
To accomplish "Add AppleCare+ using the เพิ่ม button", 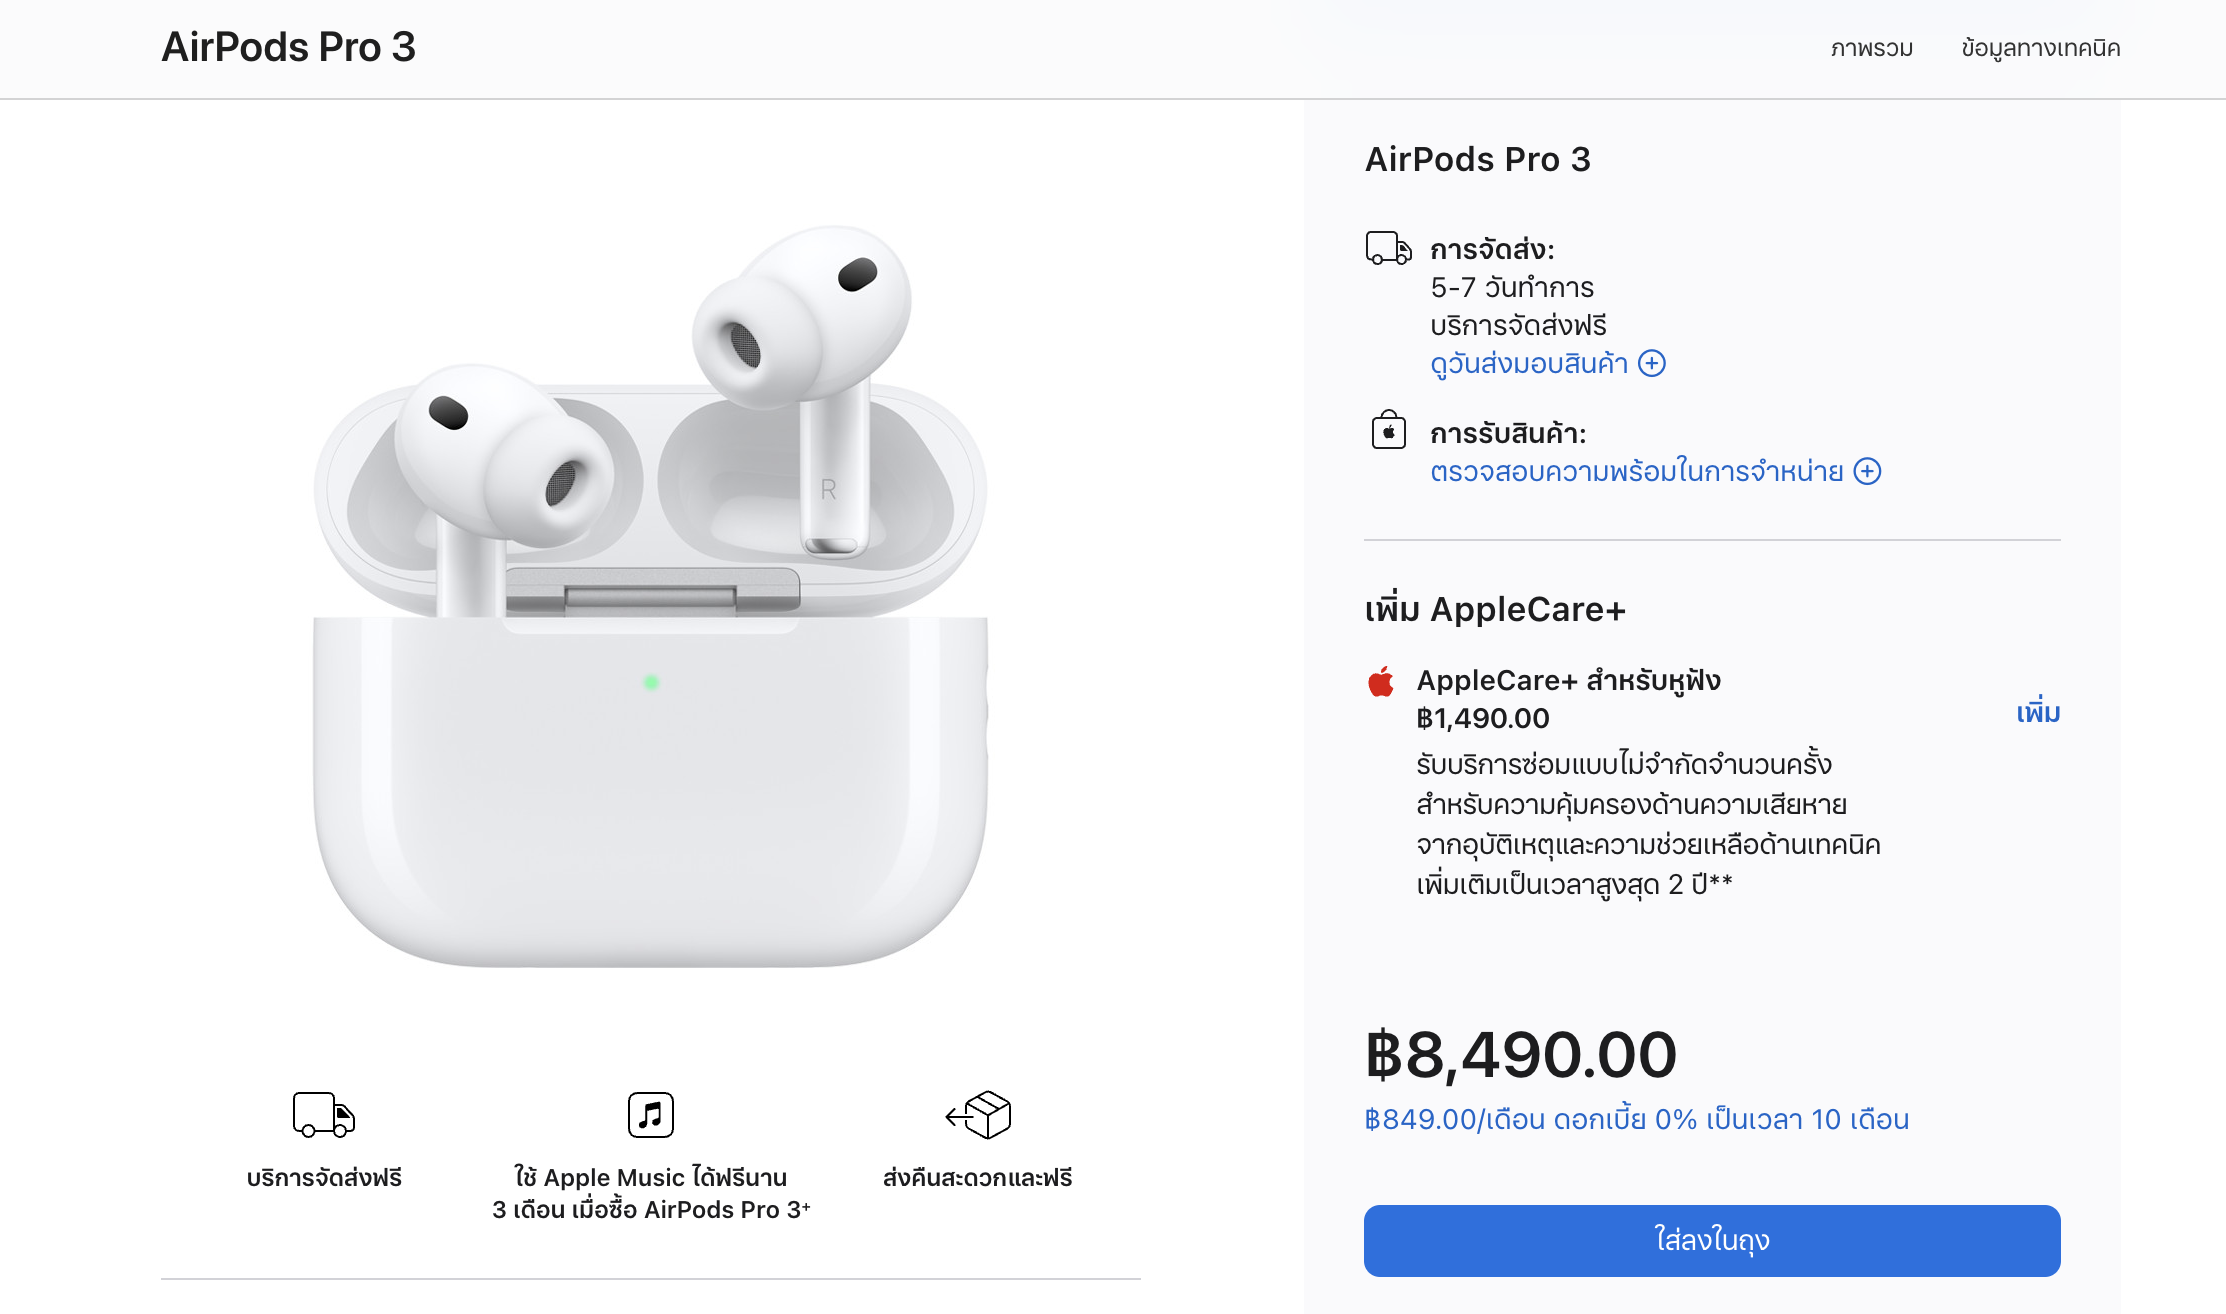I will click(2038, 713).
